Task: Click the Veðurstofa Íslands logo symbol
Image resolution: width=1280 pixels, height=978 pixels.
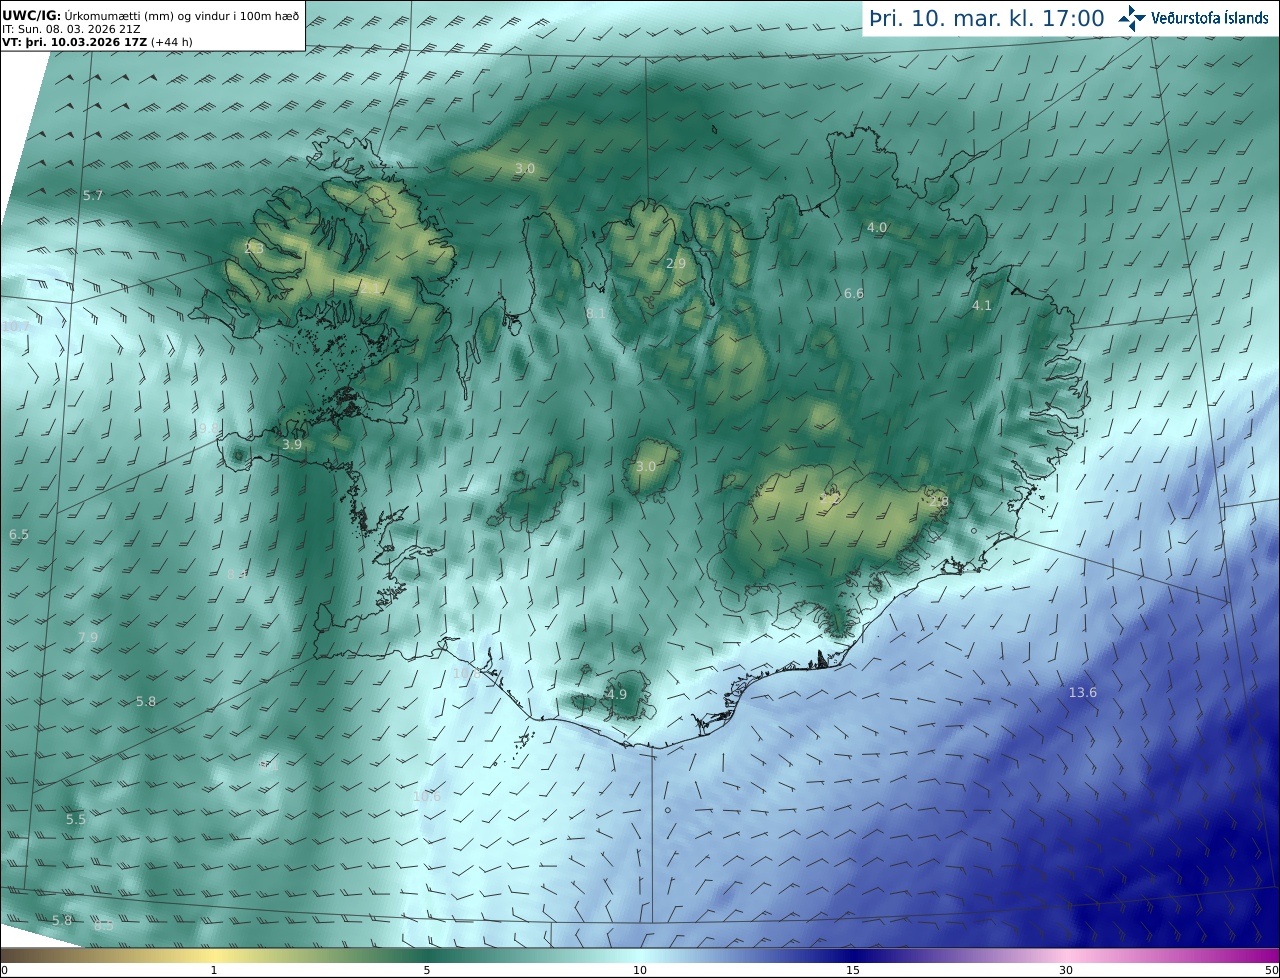Action: [1132, 17]
